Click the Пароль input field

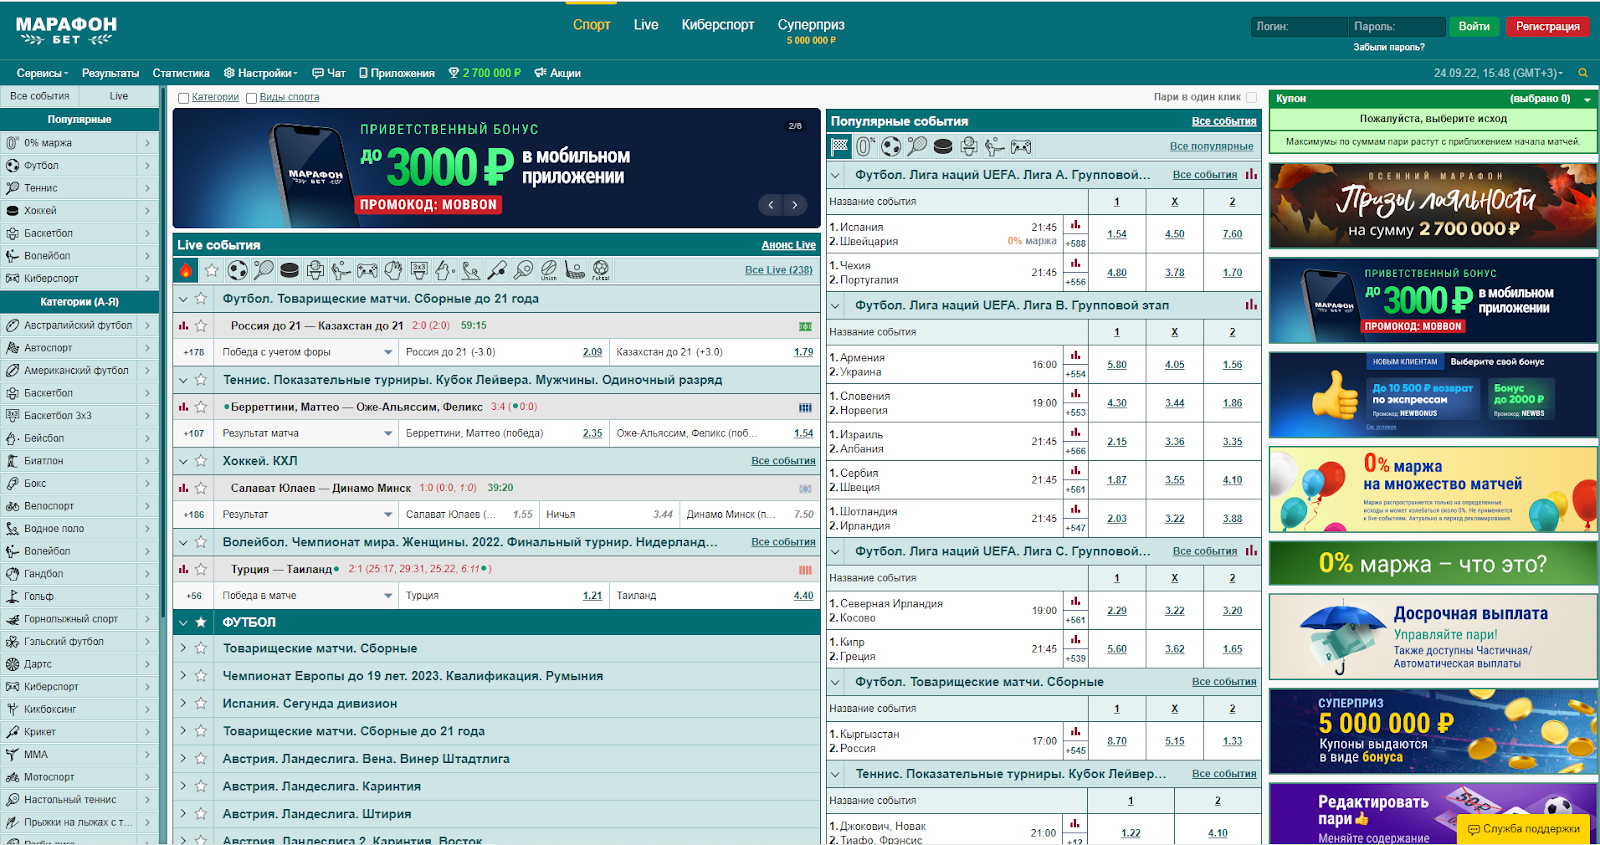pyautogui.click(x=1396, y=27)
